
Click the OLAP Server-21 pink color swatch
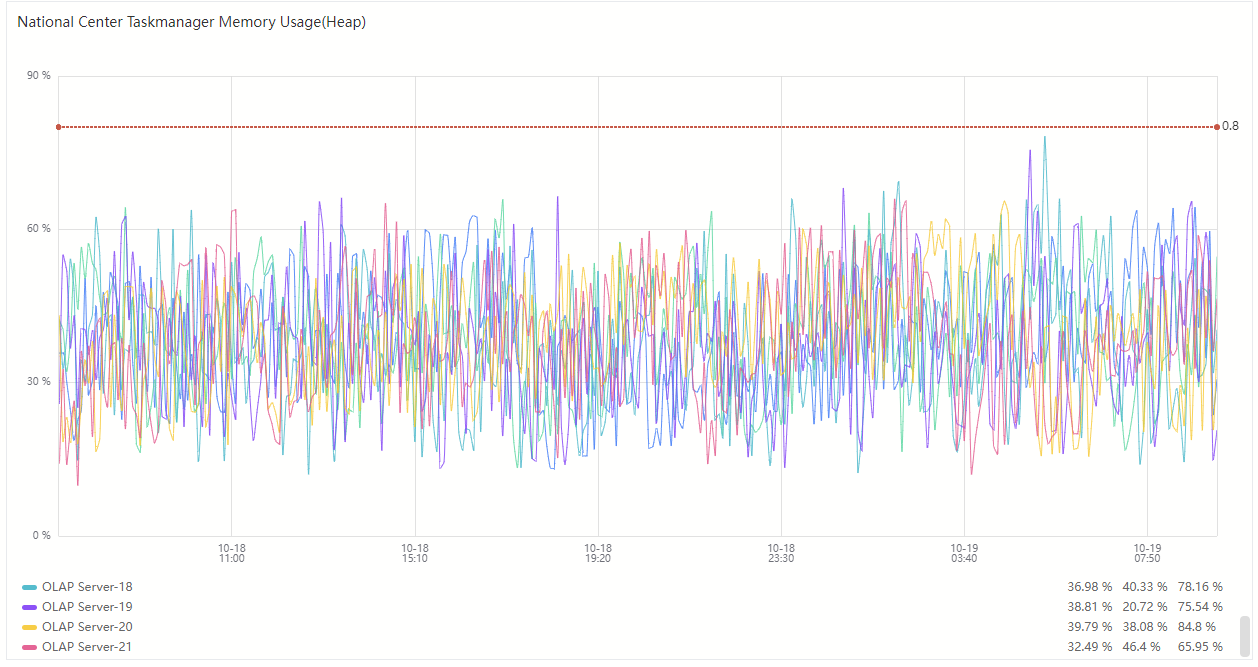coord(29,647)
